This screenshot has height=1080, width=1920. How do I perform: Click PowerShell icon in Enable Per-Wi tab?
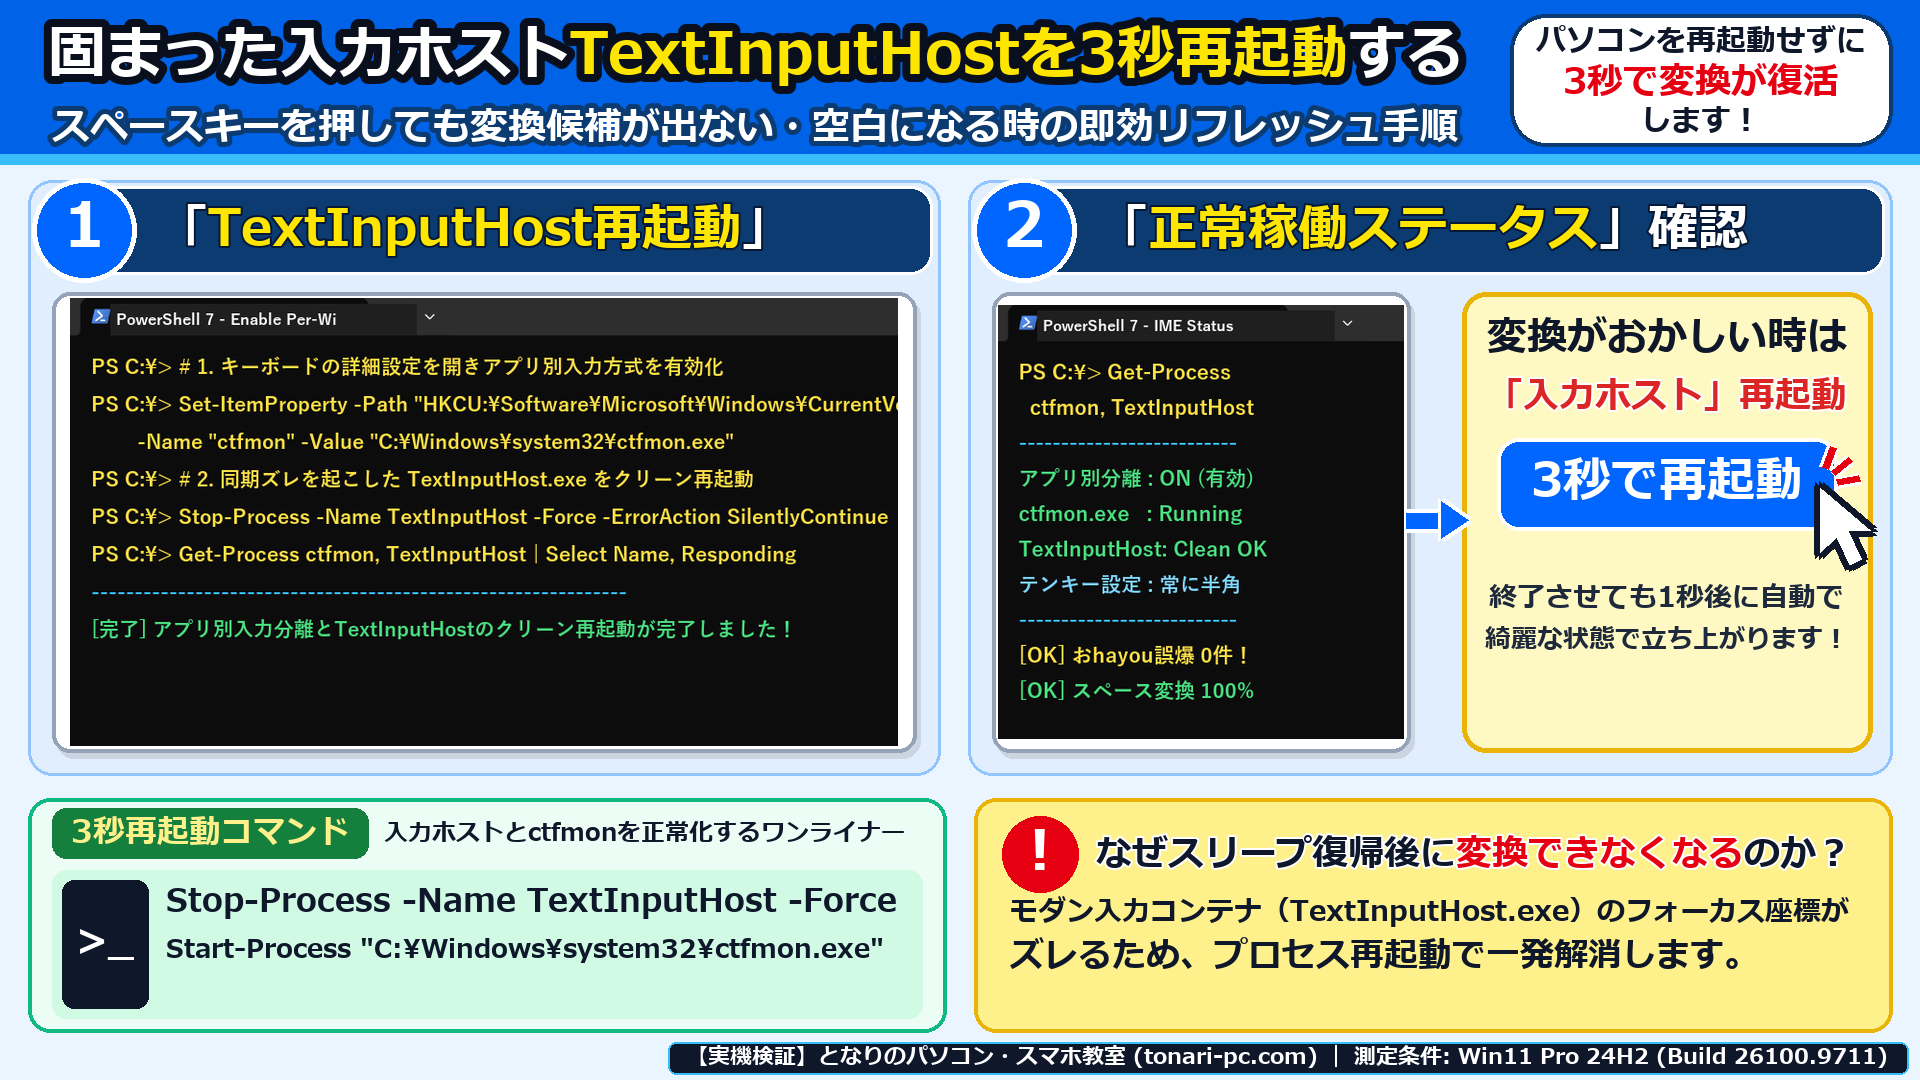100,317
